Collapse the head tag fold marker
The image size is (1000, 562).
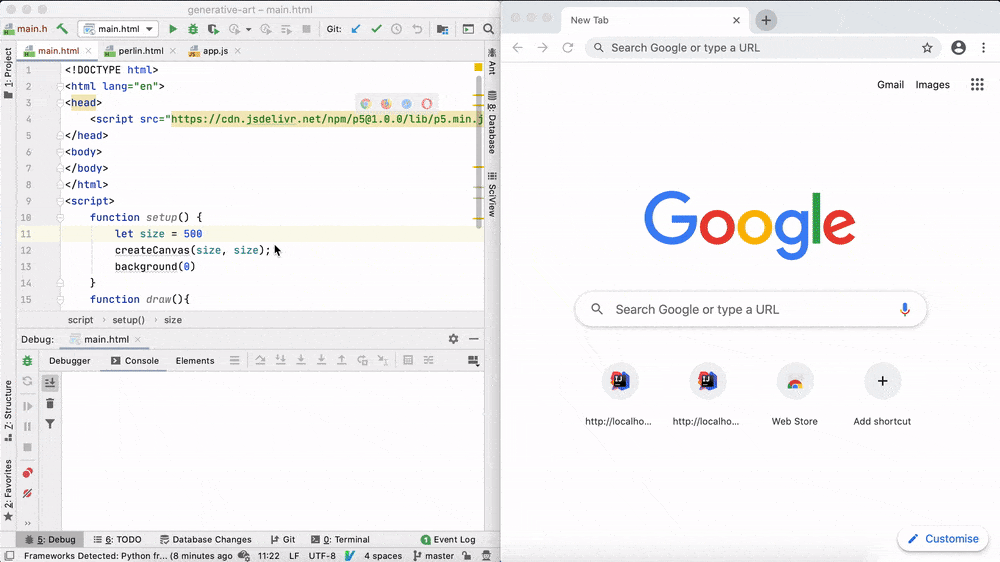(60, 103)
